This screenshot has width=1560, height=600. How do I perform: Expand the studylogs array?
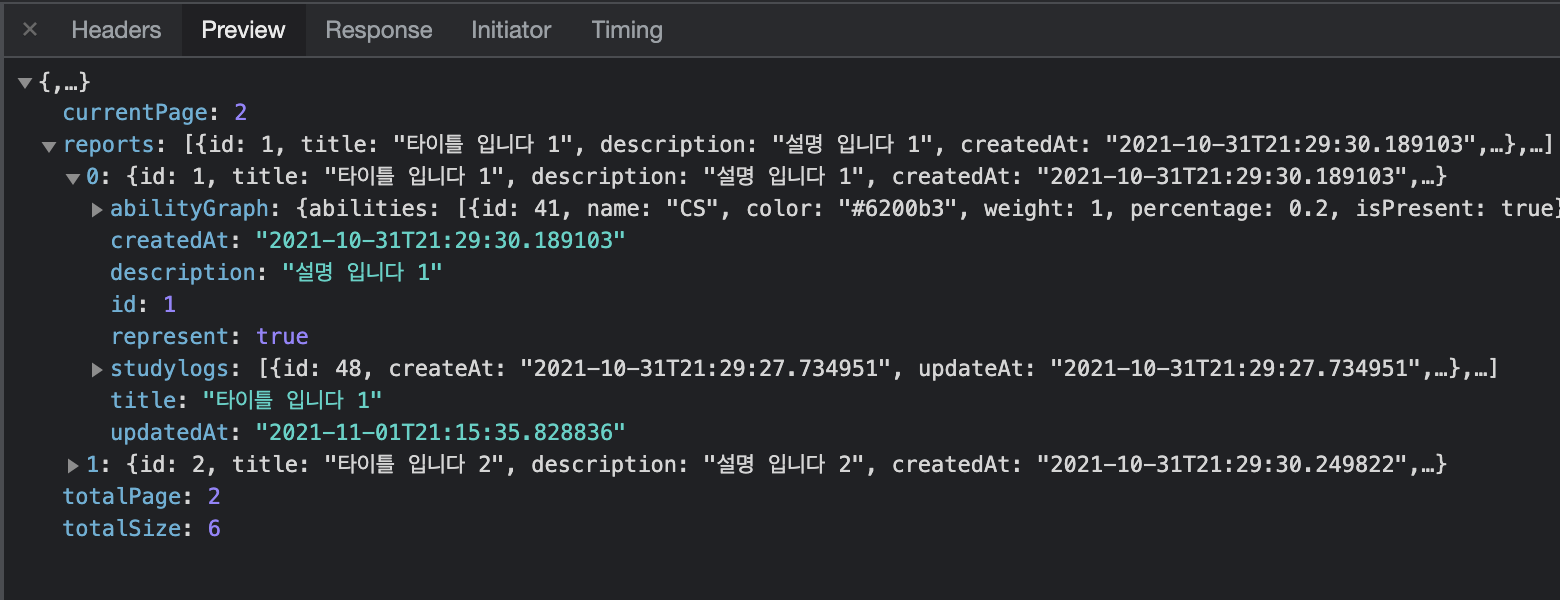coord(96,368)
